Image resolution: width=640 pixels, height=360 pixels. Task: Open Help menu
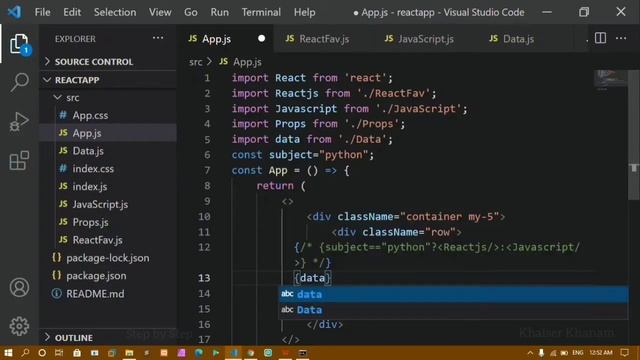tap(304, 12)
